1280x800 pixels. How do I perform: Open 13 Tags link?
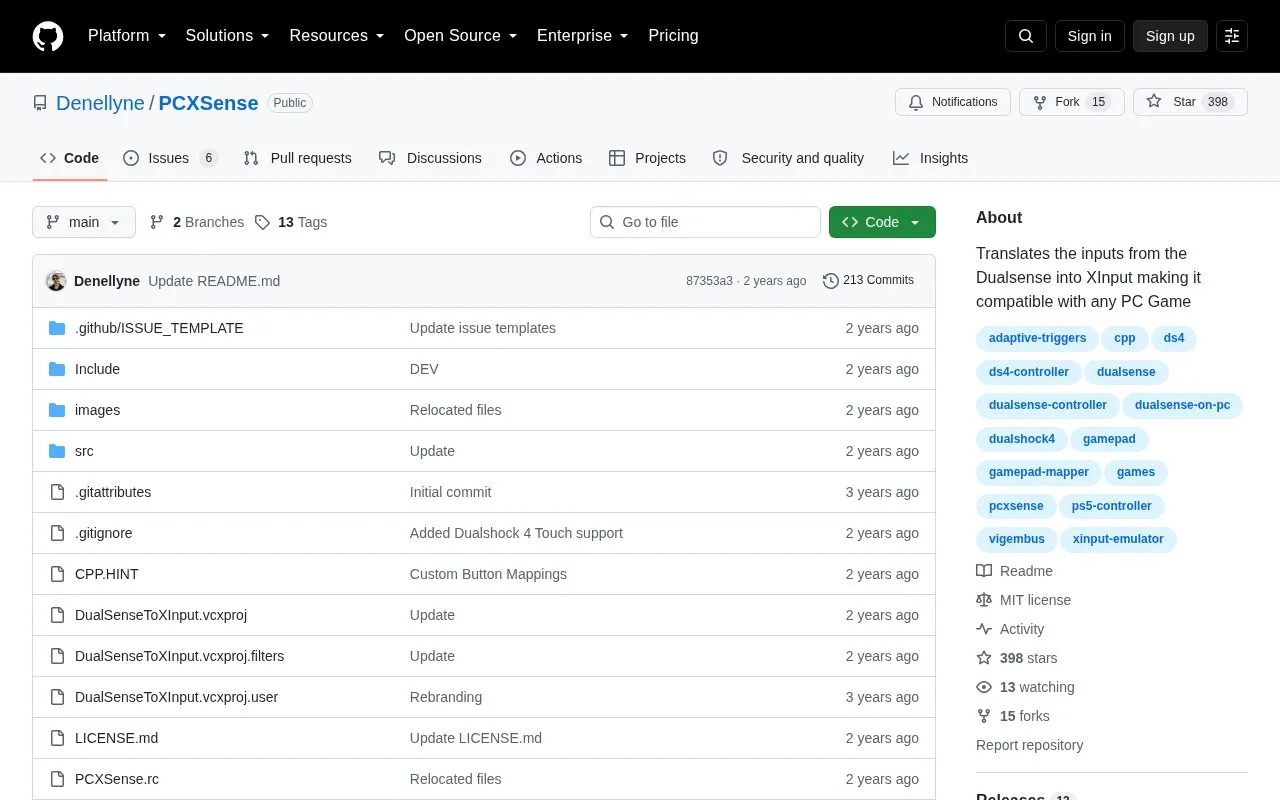click(291, 222)
